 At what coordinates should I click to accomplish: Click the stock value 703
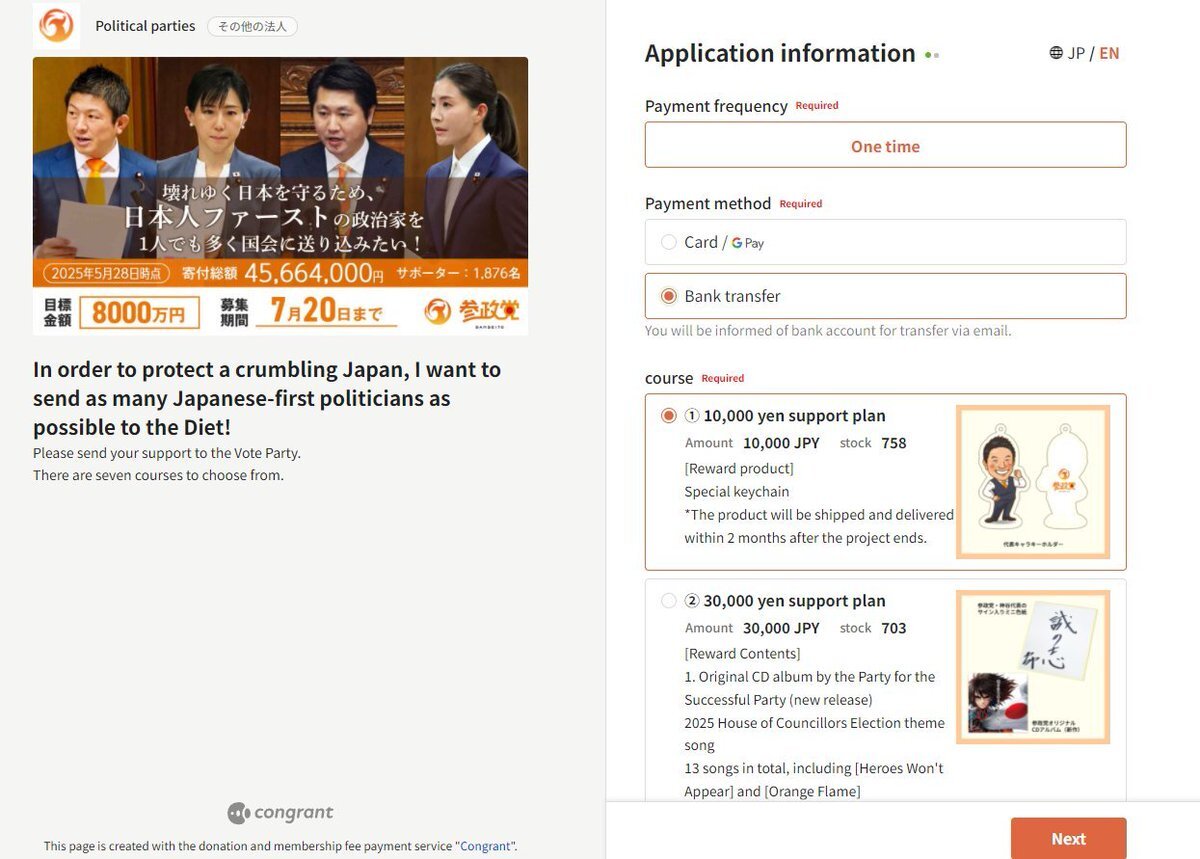[x=894, y=628]
